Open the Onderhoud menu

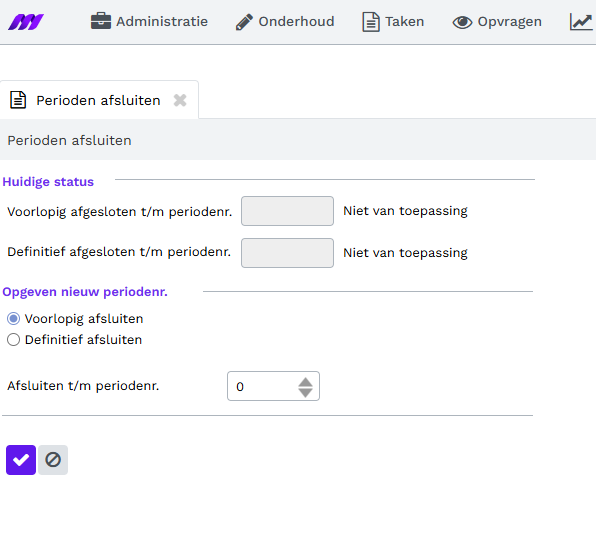pyautogui.click(x=285, y=22)
